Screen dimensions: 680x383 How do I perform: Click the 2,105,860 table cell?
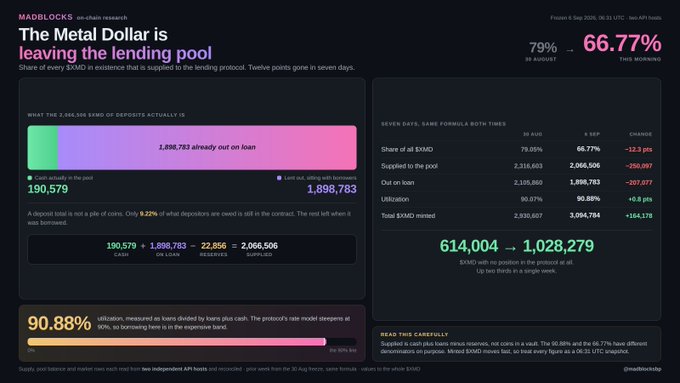528,183
